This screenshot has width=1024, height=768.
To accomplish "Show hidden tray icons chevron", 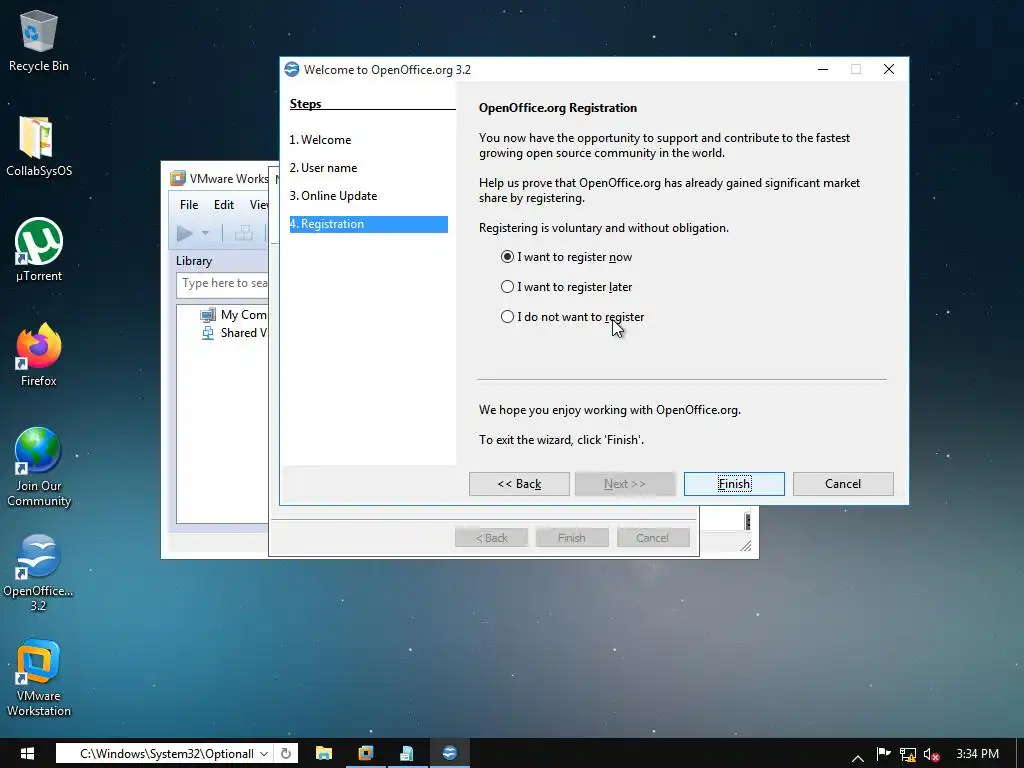I will [858, 757].
